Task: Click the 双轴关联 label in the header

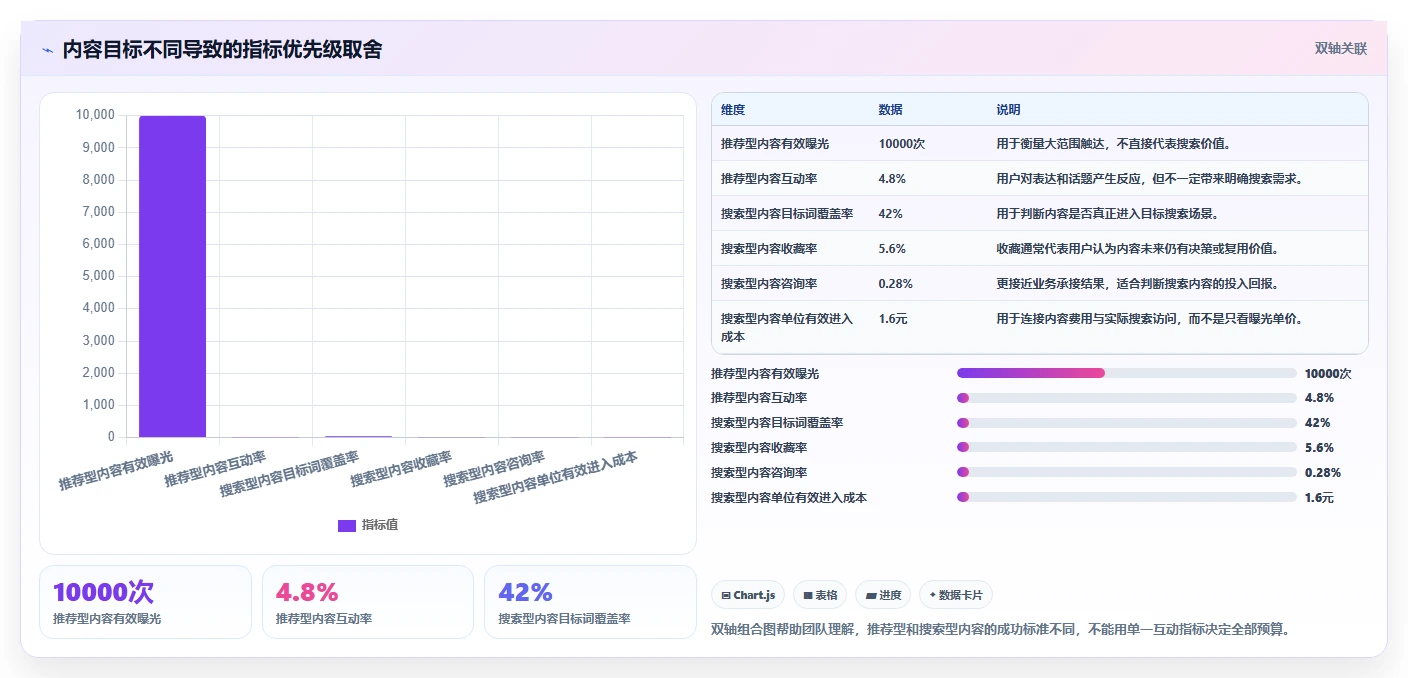Action: 1340,48
